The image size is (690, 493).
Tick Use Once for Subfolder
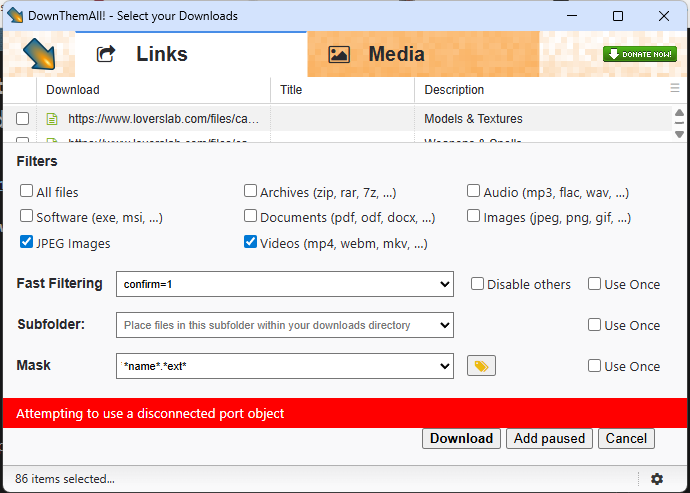595,325
